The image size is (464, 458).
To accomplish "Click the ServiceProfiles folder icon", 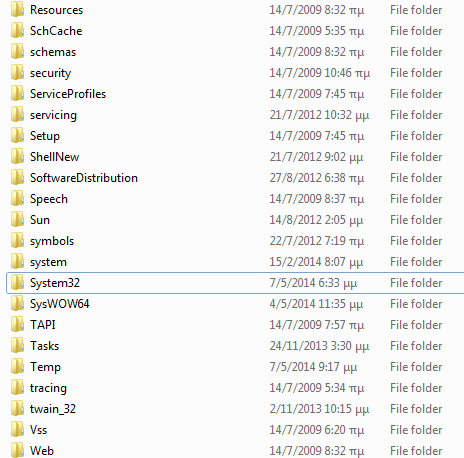I will (17, 94).
